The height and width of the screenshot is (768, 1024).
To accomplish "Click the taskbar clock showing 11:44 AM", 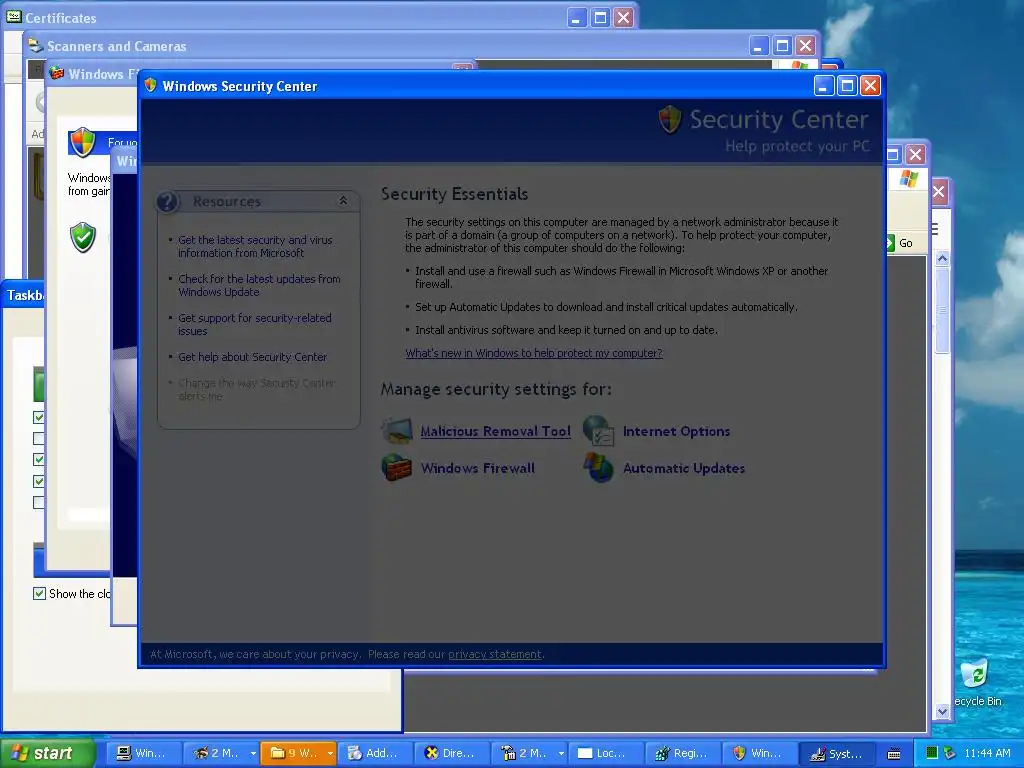I will tap(987, 753).
